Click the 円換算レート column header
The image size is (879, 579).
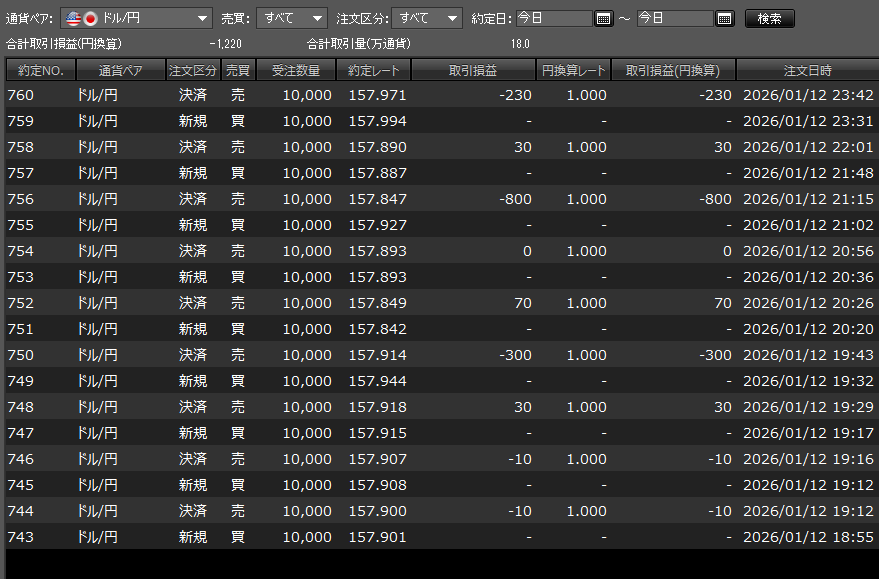pos(573,71)
